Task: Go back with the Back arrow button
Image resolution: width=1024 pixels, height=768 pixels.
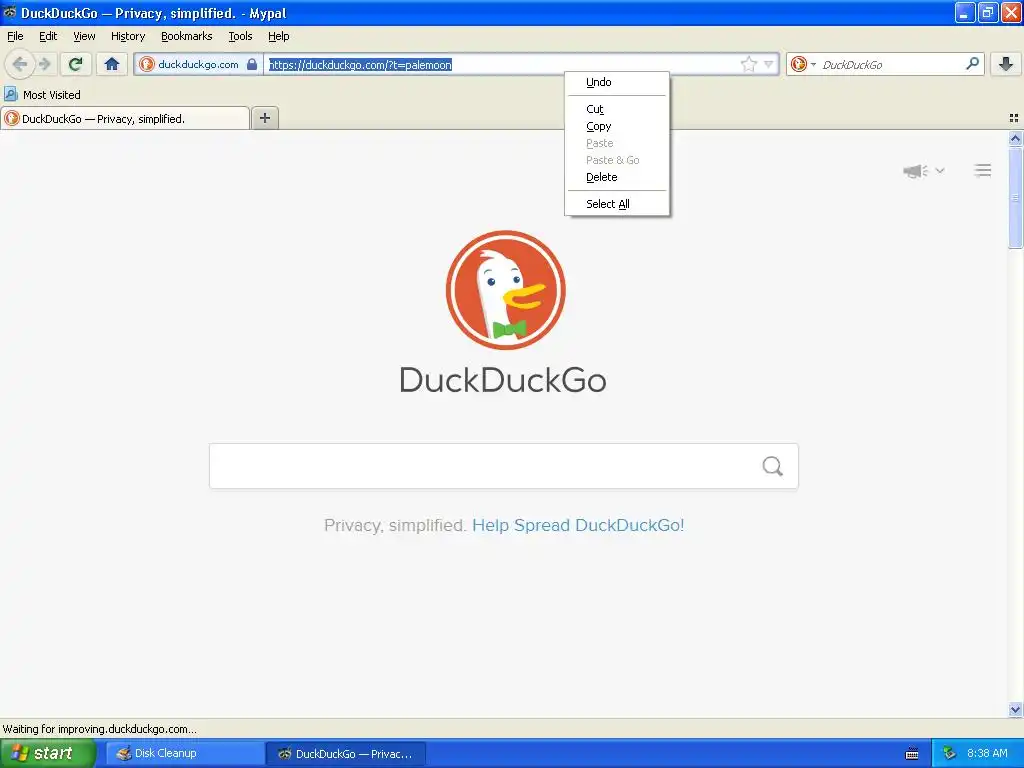Action: (x=20, y=64)
